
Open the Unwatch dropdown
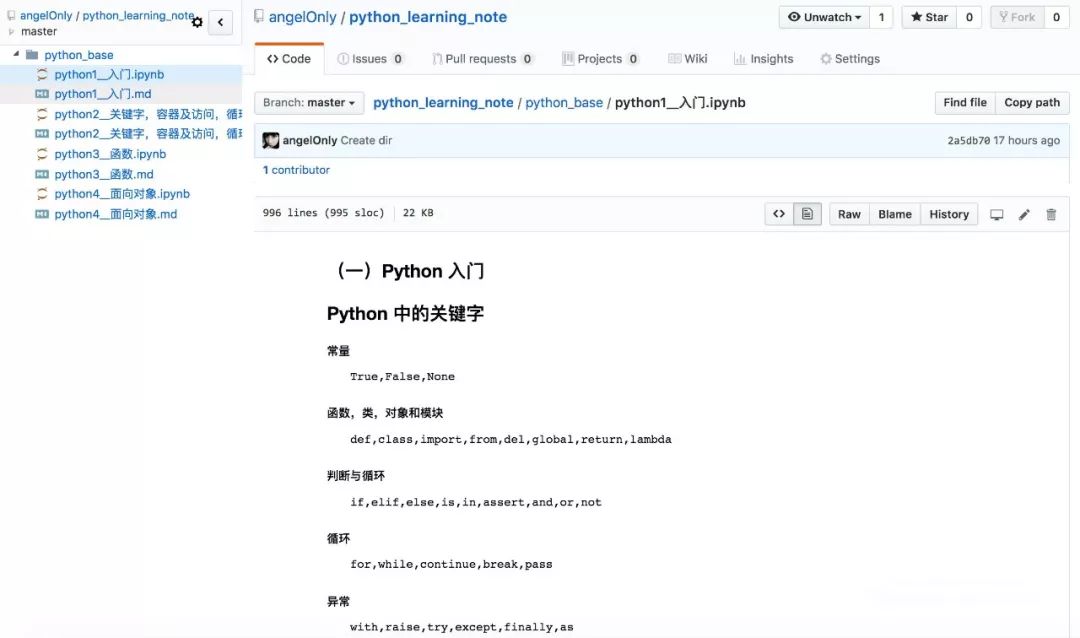[x=824, y=17]
